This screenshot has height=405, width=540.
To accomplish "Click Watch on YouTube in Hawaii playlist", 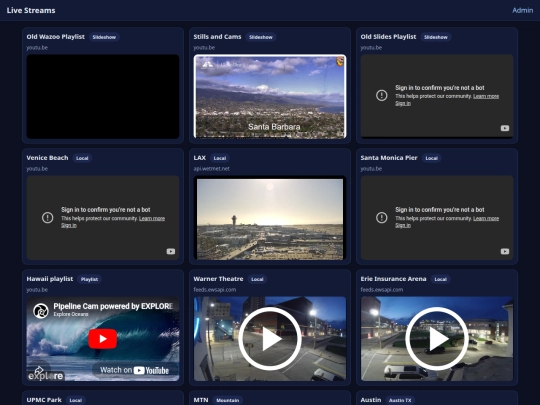I will [x=134, y=370].
